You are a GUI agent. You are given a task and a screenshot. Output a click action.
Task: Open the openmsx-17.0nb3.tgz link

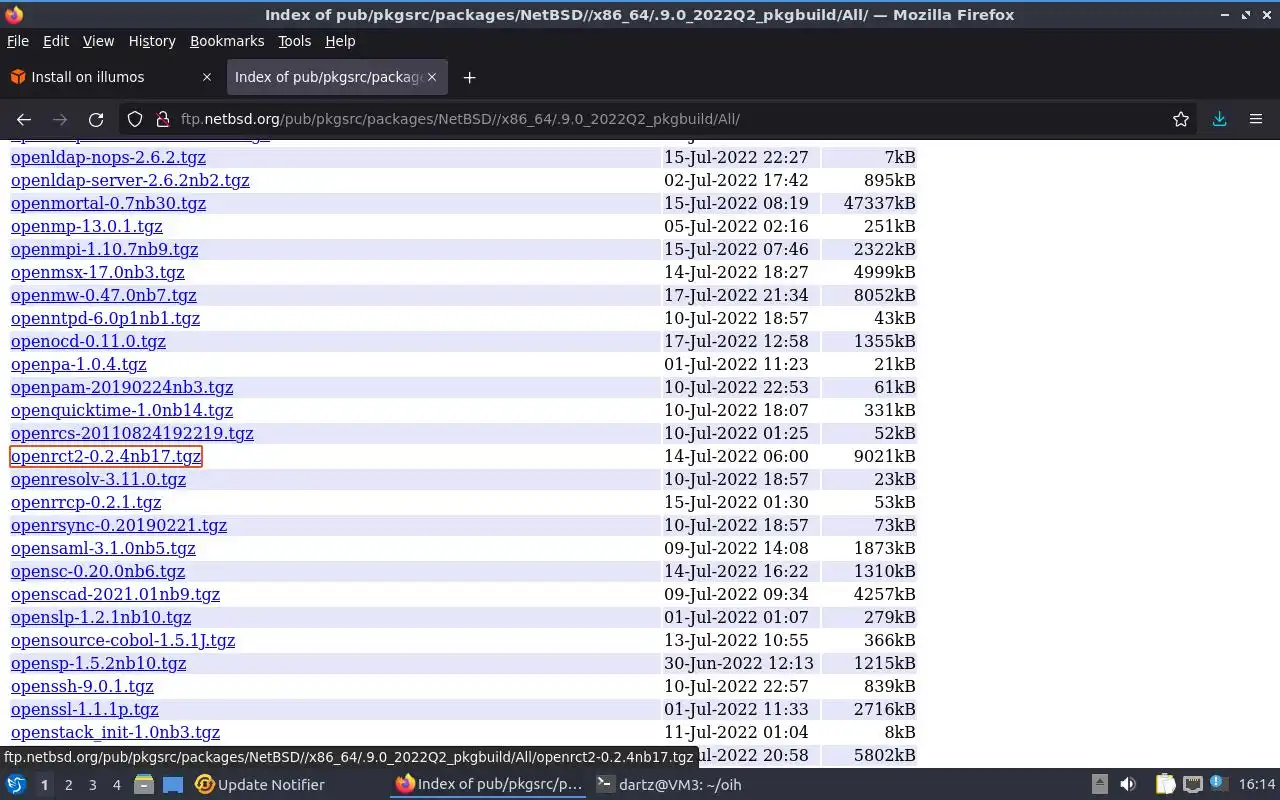tap(97, 272)
